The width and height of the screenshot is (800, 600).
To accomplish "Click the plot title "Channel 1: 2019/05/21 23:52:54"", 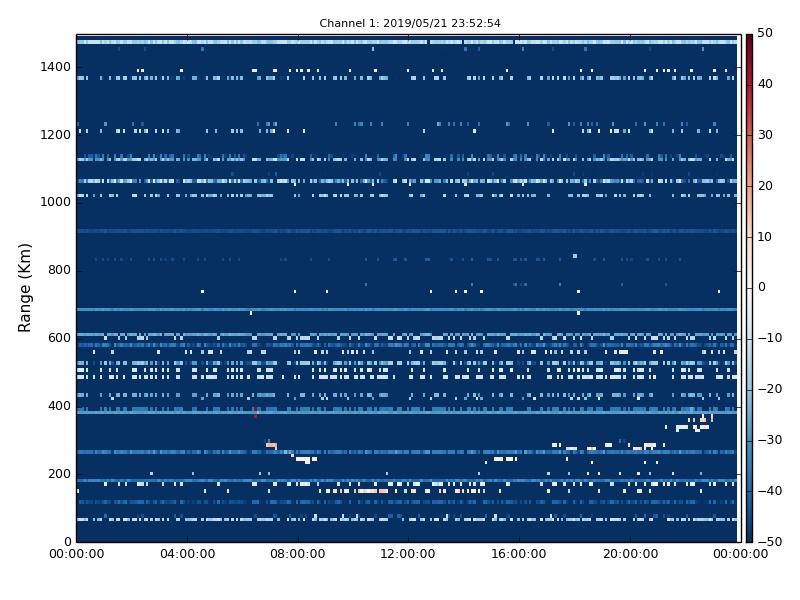I will (x=410, y=23).
